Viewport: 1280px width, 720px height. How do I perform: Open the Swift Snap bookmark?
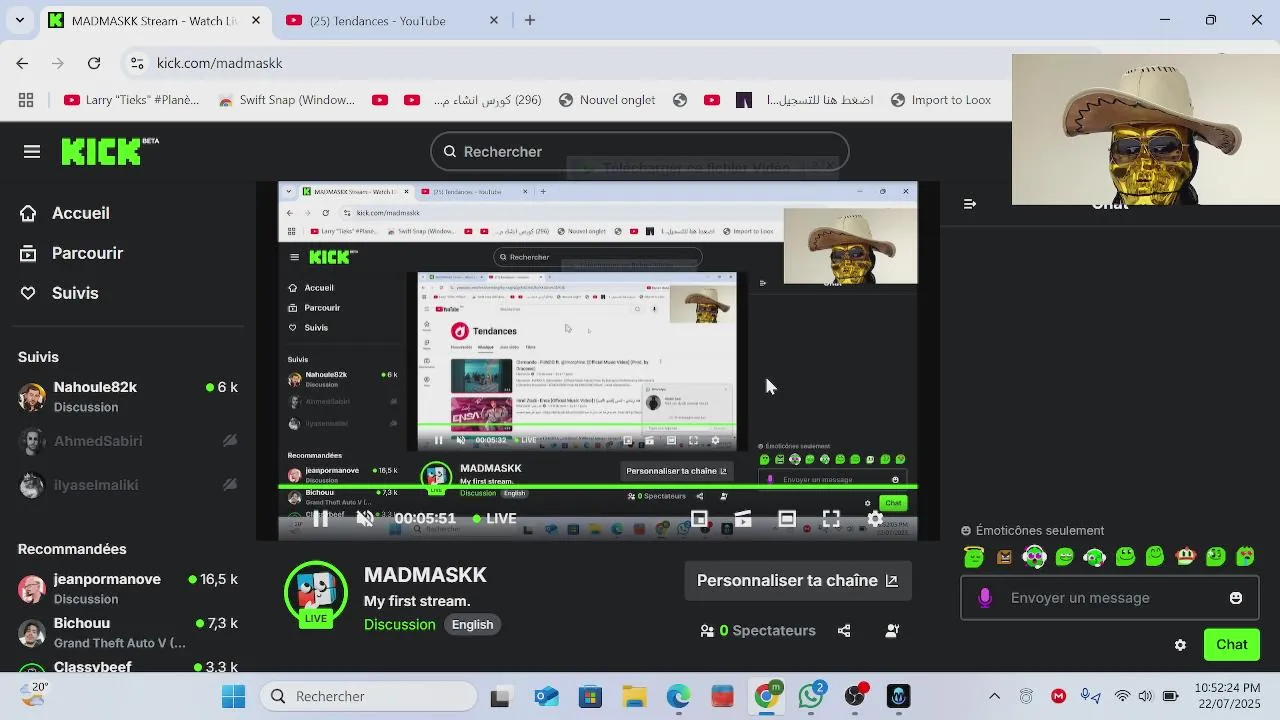pos(287,100)
